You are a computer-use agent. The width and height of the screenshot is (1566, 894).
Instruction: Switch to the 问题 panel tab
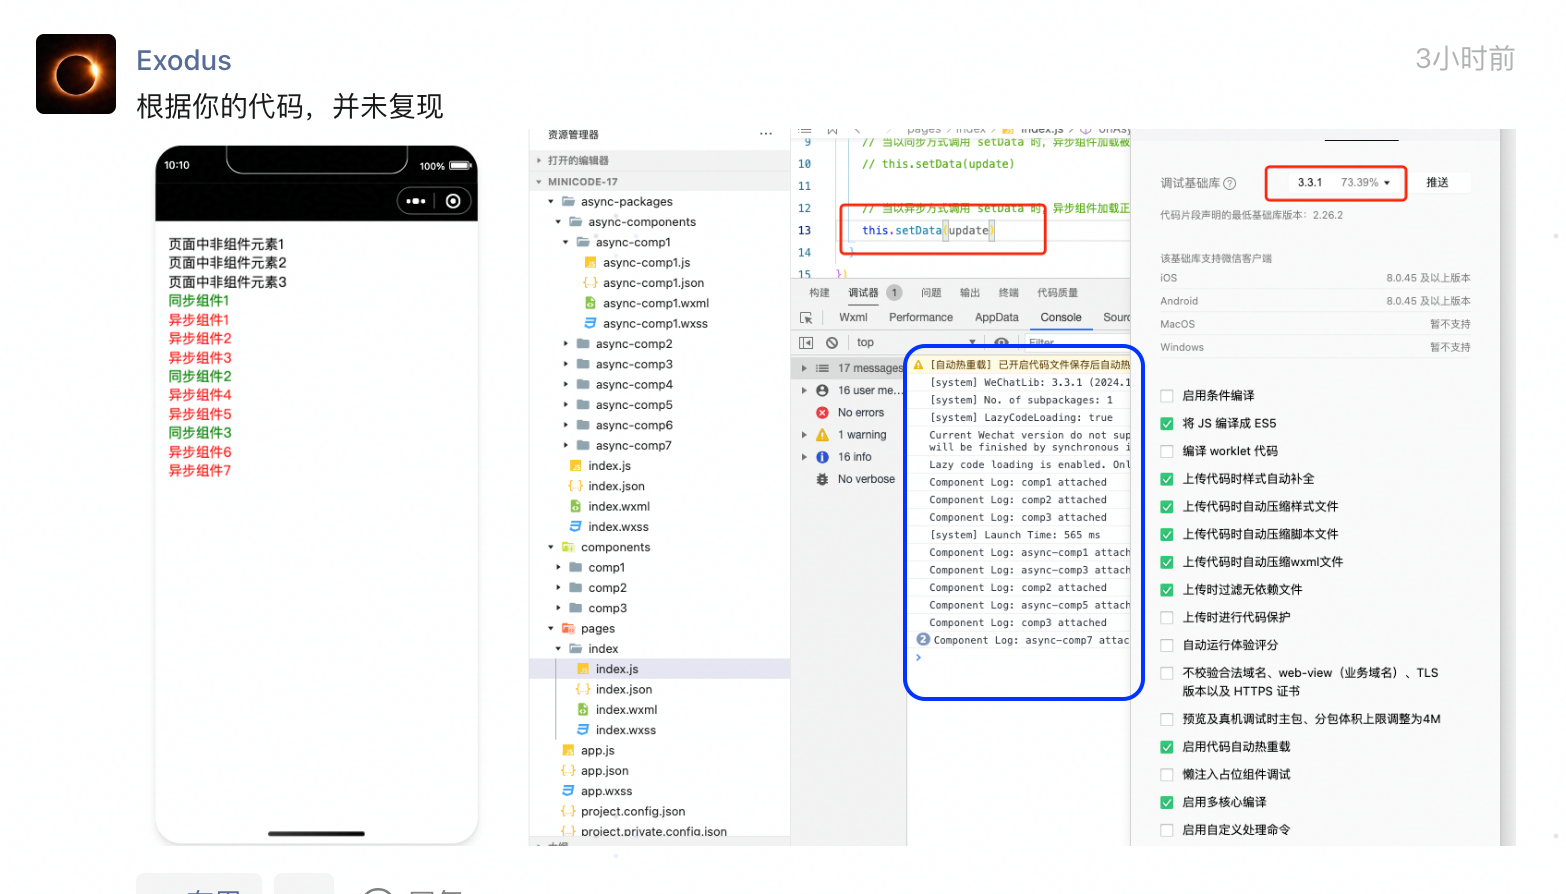tap(931, 293)
